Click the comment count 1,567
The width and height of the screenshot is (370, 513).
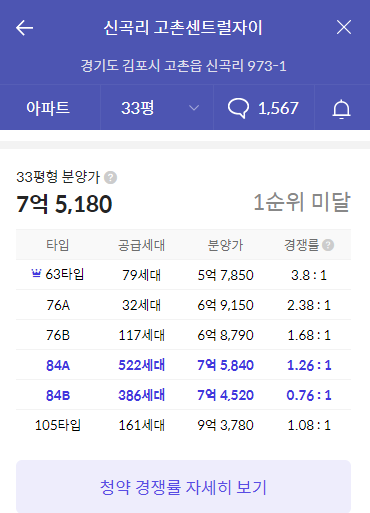click(278, 108)
